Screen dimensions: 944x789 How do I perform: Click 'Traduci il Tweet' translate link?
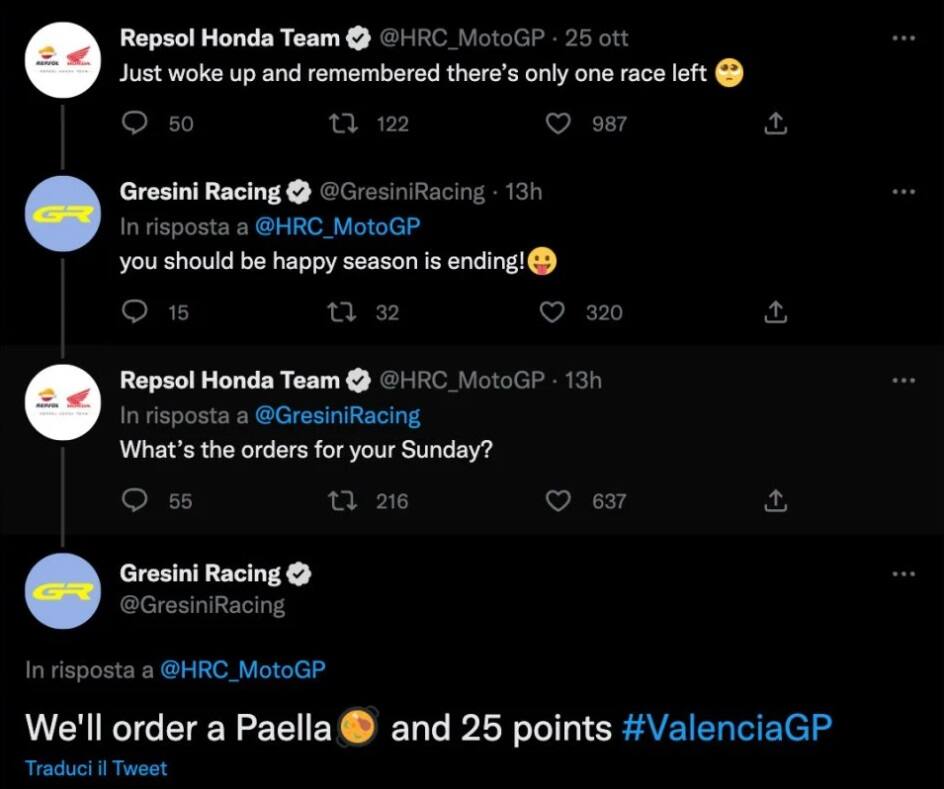(96, 768)
